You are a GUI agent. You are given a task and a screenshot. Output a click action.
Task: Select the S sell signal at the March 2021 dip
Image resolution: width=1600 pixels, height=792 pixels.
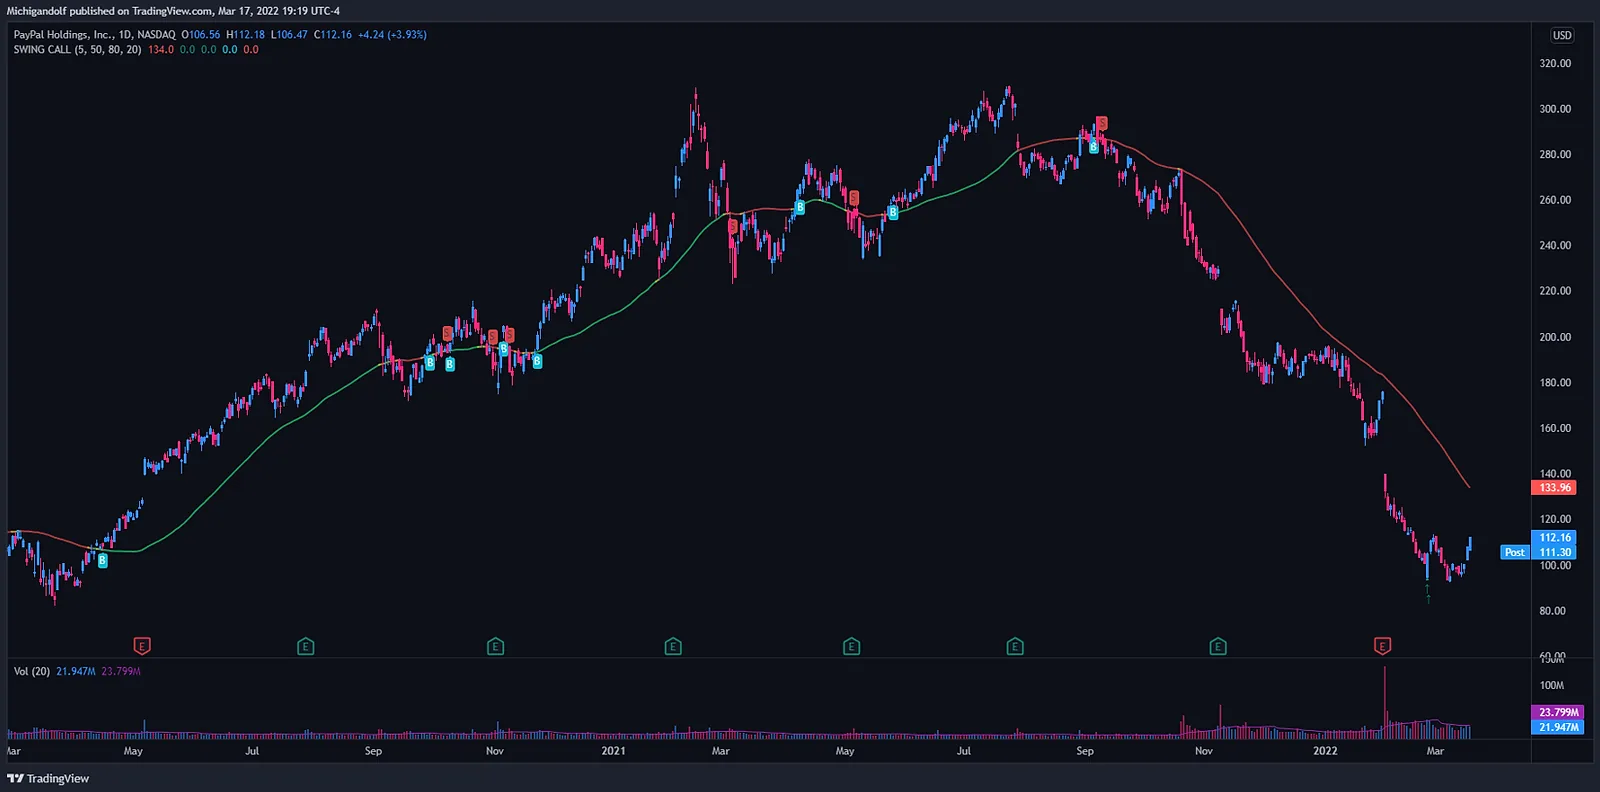733,227
